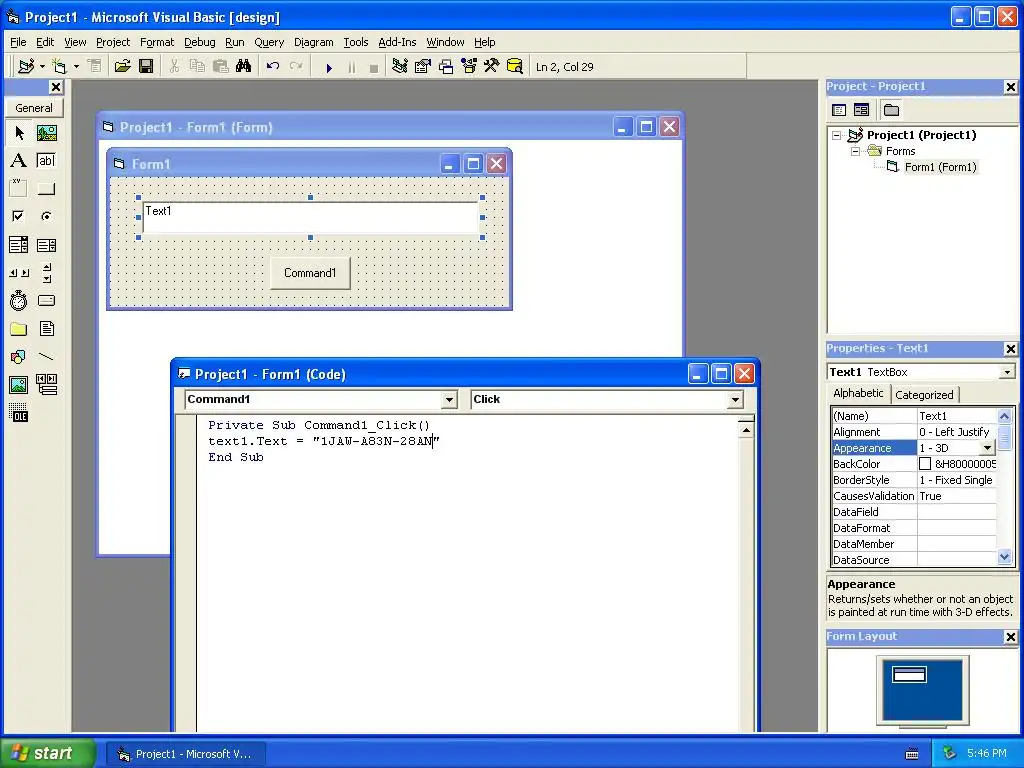Click the General toolbox tab button
Screen dimensions: 1024x768
[34, 108]
